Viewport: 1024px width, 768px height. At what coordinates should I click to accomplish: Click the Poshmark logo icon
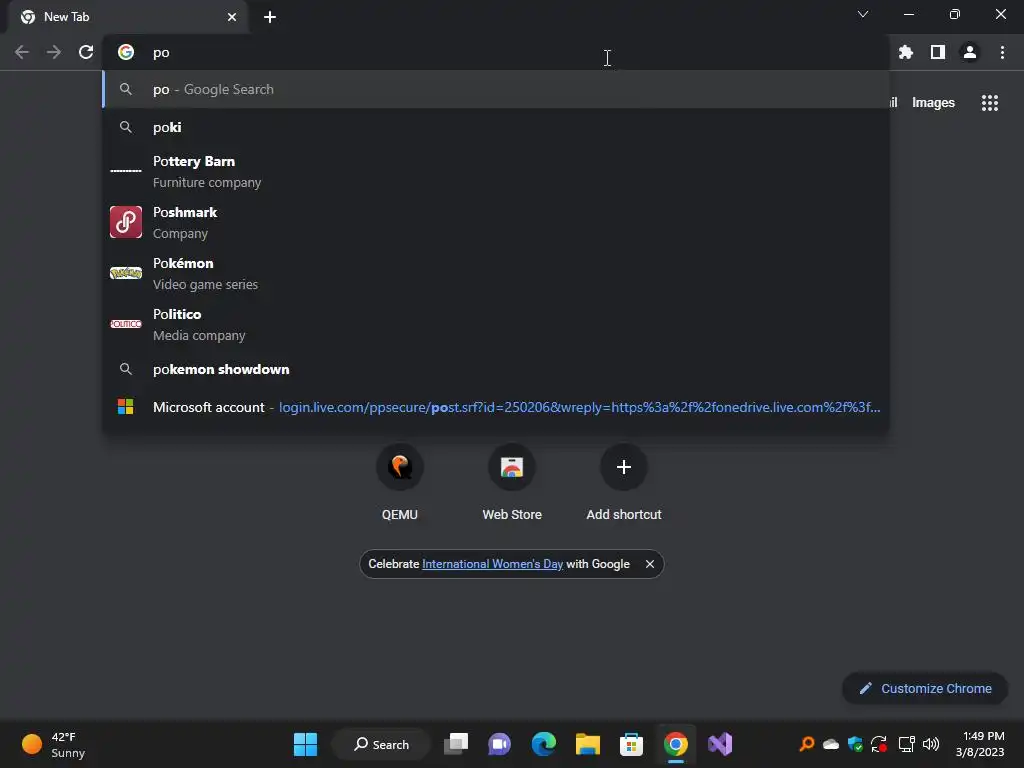coord(126,222)
